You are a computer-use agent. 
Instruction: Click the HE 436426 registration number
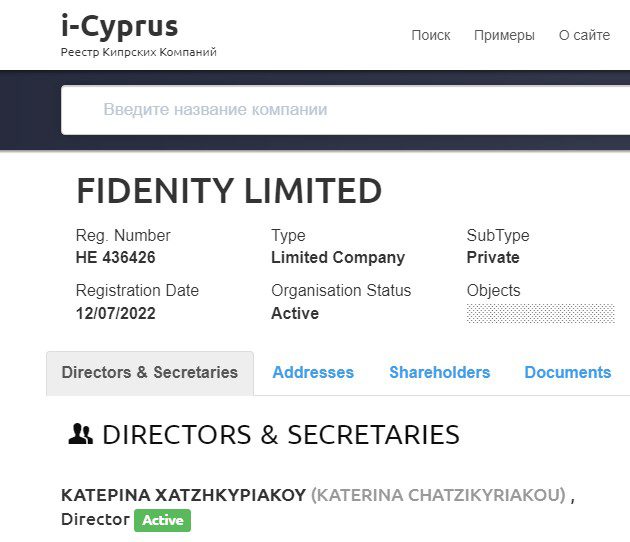[x=115, y=258]
